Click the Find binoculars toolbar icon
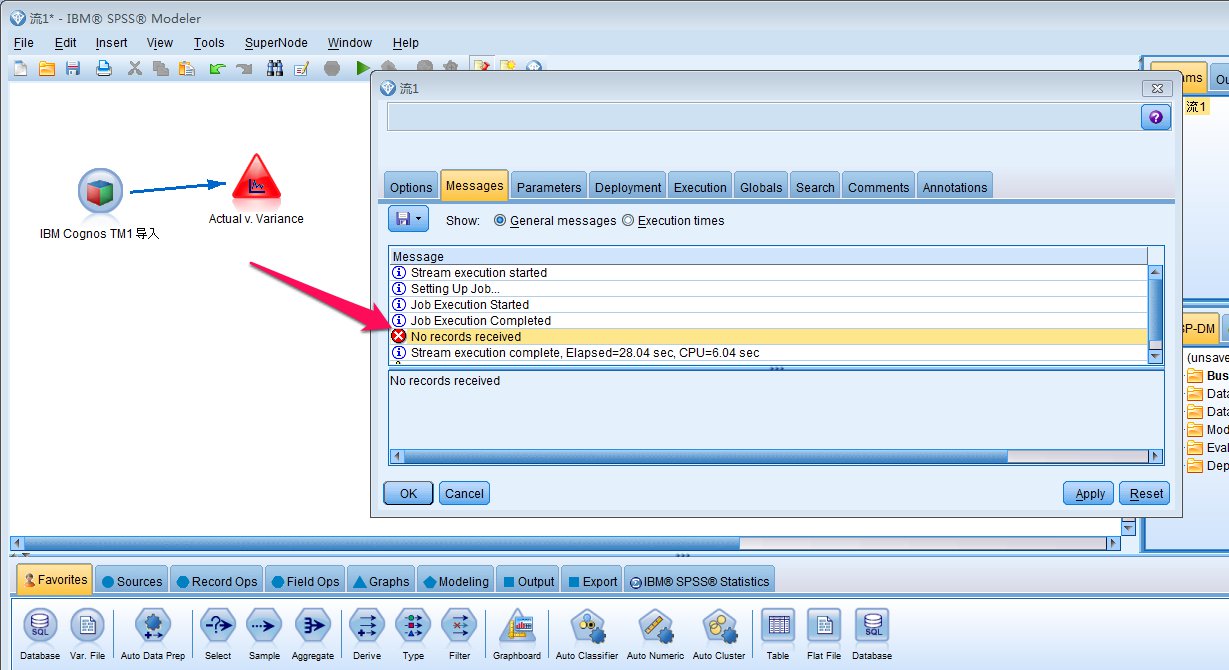1229x670 pixels. tap(275, 68)
